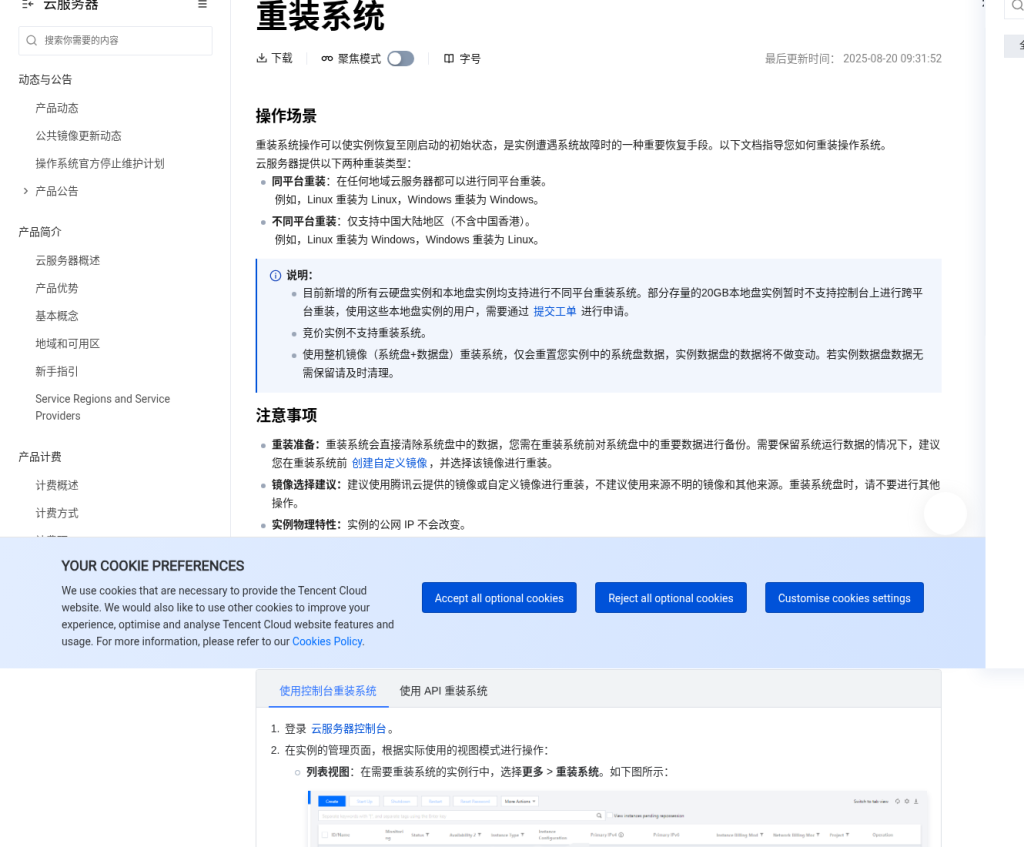This screenshot has width=1024, height=847.
Task: Focus the 搜索你需要的内容 search field
Action: [x=116, y=40]
